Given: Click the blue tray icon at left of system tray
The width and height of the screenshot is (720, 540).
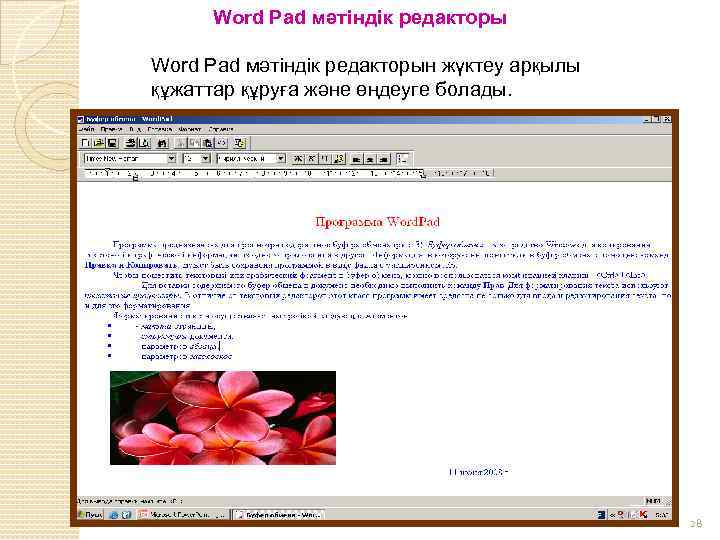Looking at the screenshot, I should [x=601, y=514].
